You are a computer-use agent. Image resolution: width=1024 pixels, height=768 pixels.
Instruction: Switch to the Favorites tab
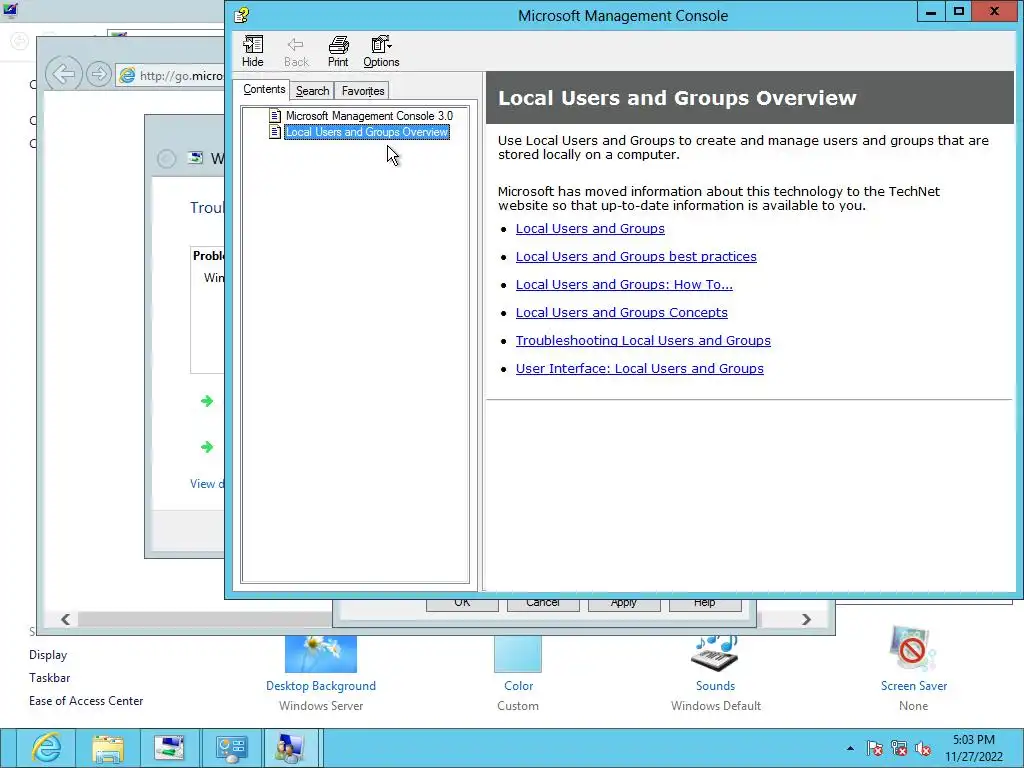pyautogui.click(x=362, y=91)
